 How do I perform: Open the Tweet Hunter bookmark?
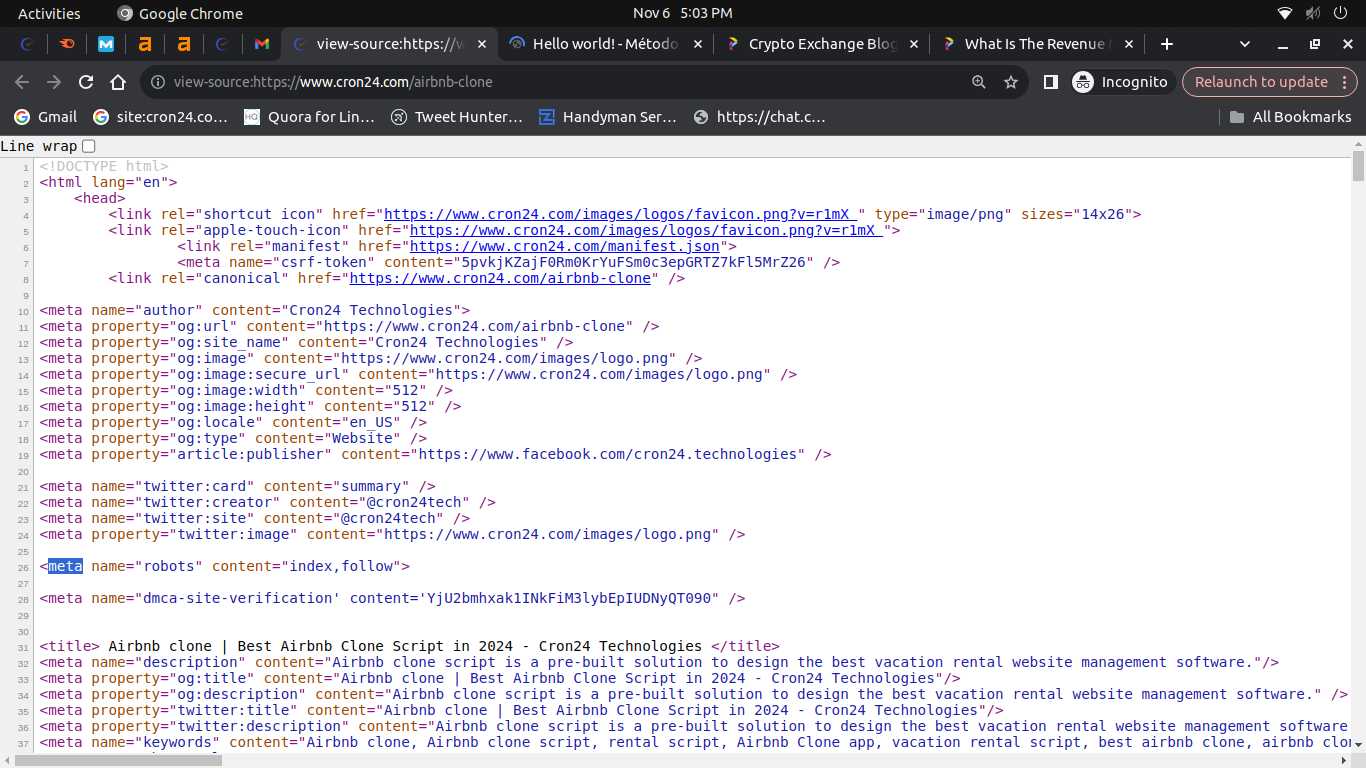[457, 117]
